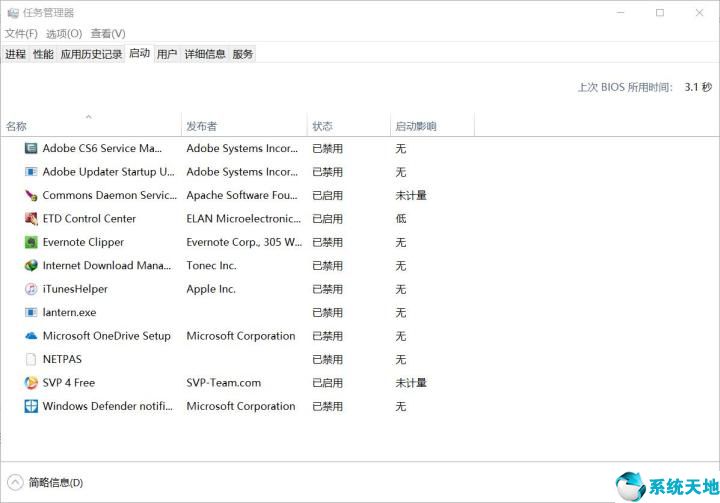720x503 pixels.
Task: Click Microsoft Corporation publisher in OneDrive row
Action: [x=241, y=336]
